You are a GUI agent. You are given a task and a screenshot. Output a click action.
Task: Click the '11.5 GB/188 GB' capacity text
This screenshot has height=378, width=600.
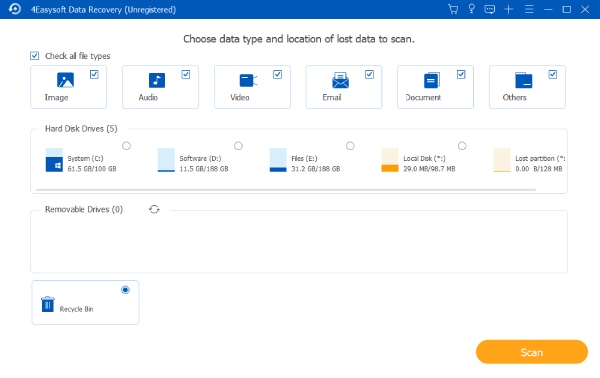tap(204, 169)
